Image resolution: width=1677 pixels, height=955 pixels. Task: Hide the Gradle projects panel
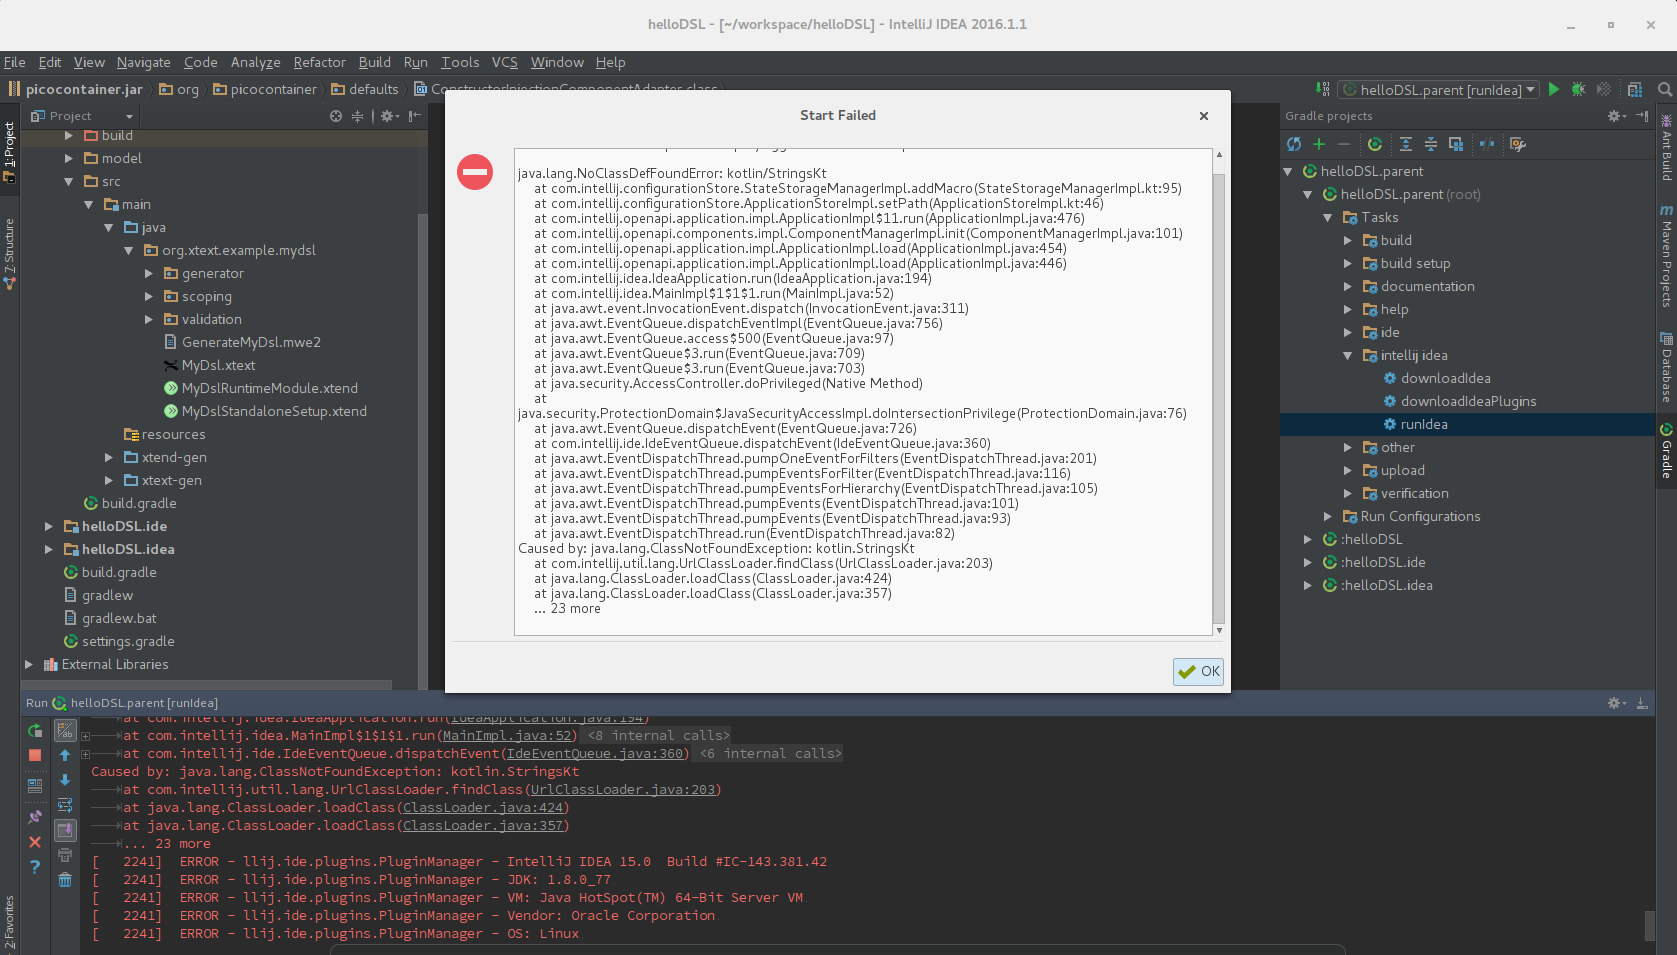(1642, 116)
